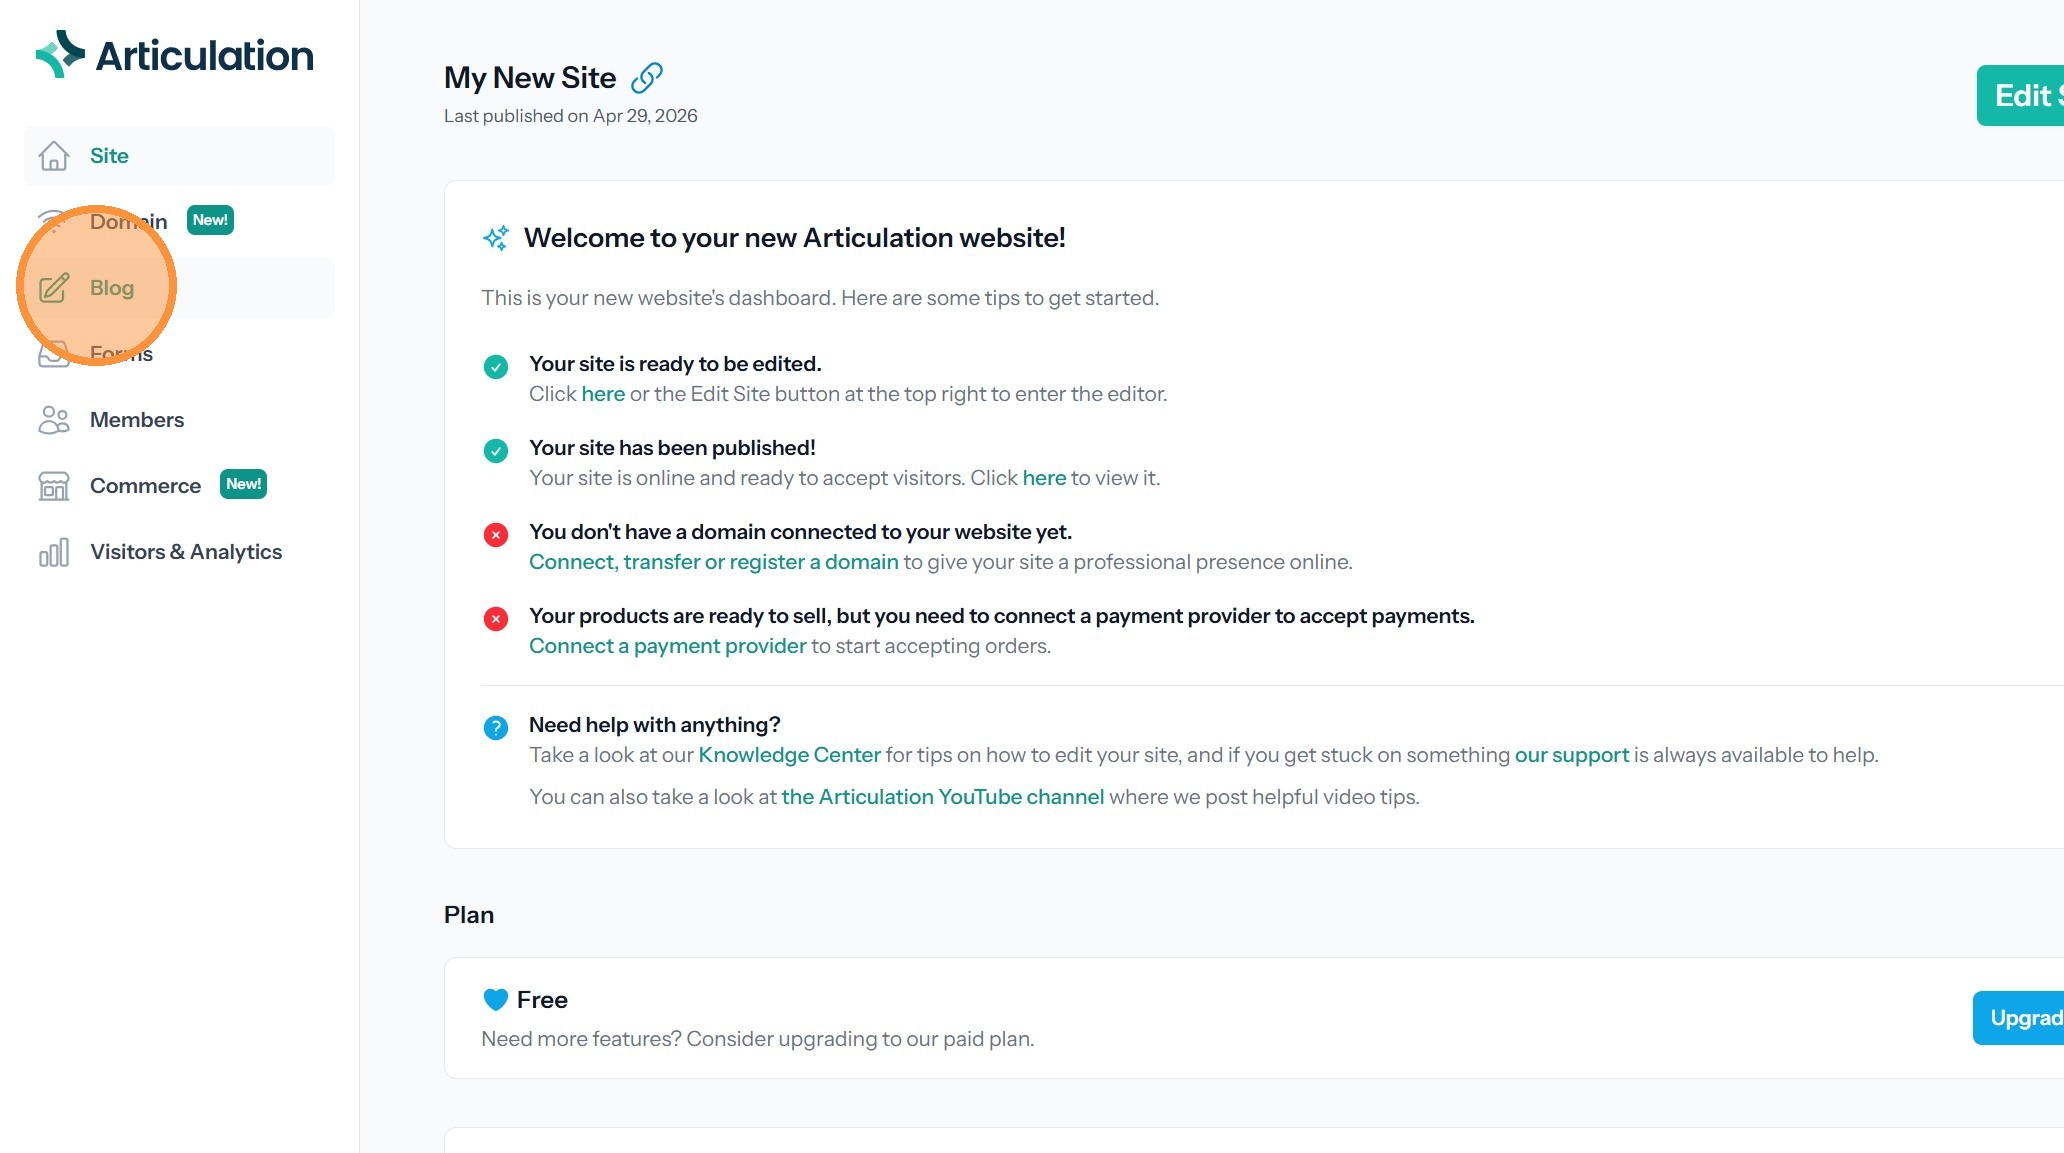The width and height of the screenshot is (2064, 1153).
Task: Open the Commerce section
Action: point(145,486)
